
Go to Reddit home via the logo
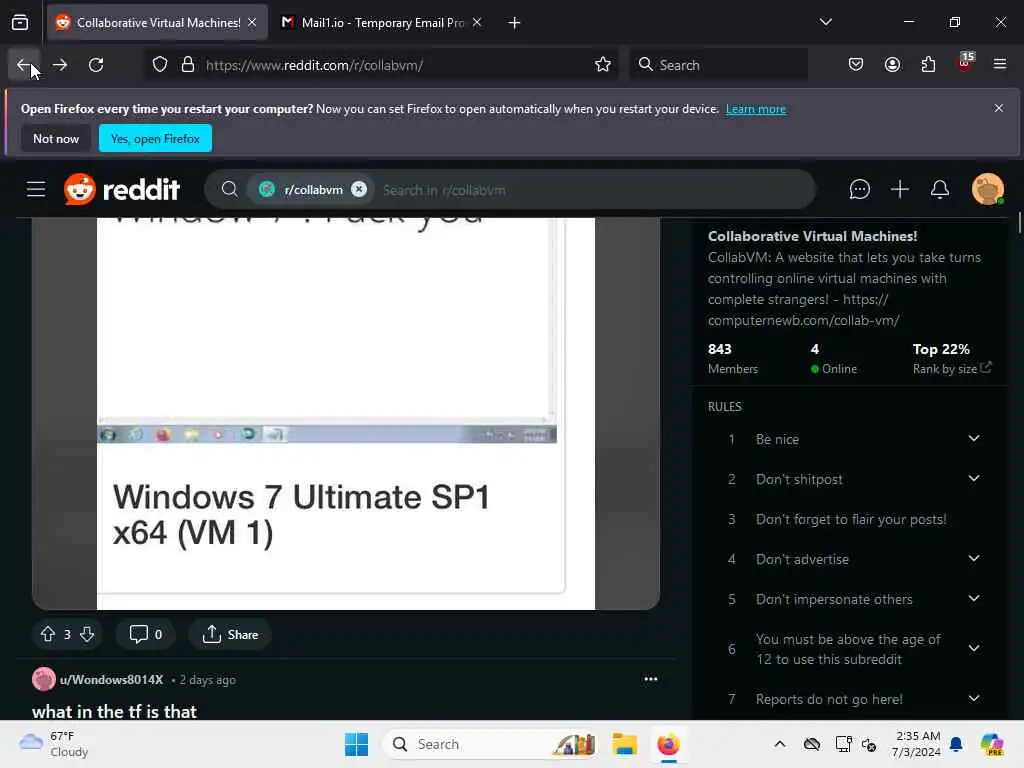coord(122,189)
